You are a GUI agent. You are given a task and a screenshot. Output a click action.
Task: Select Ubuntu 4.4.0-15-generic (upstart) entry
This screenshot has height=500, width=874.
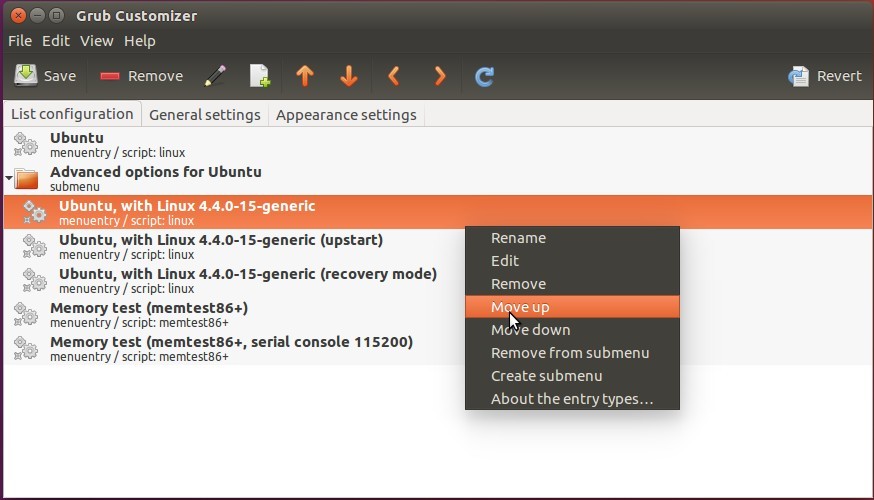pos(438,246)
